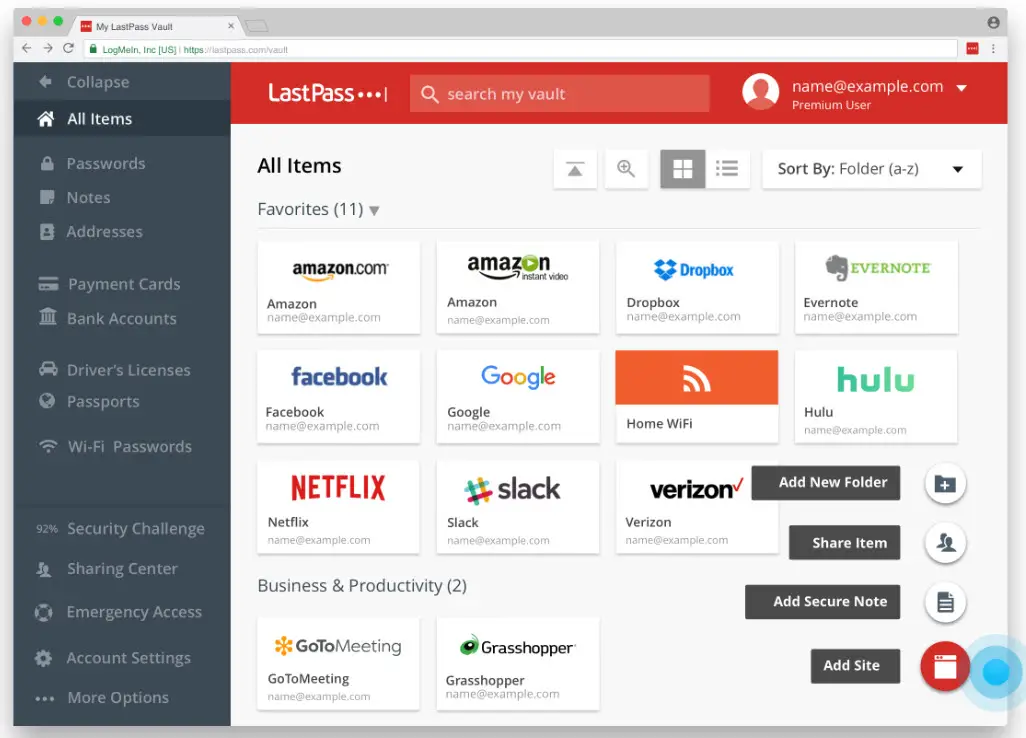1026x738 pixels.
Task: Switch to grid view
Action: (682, 169)
